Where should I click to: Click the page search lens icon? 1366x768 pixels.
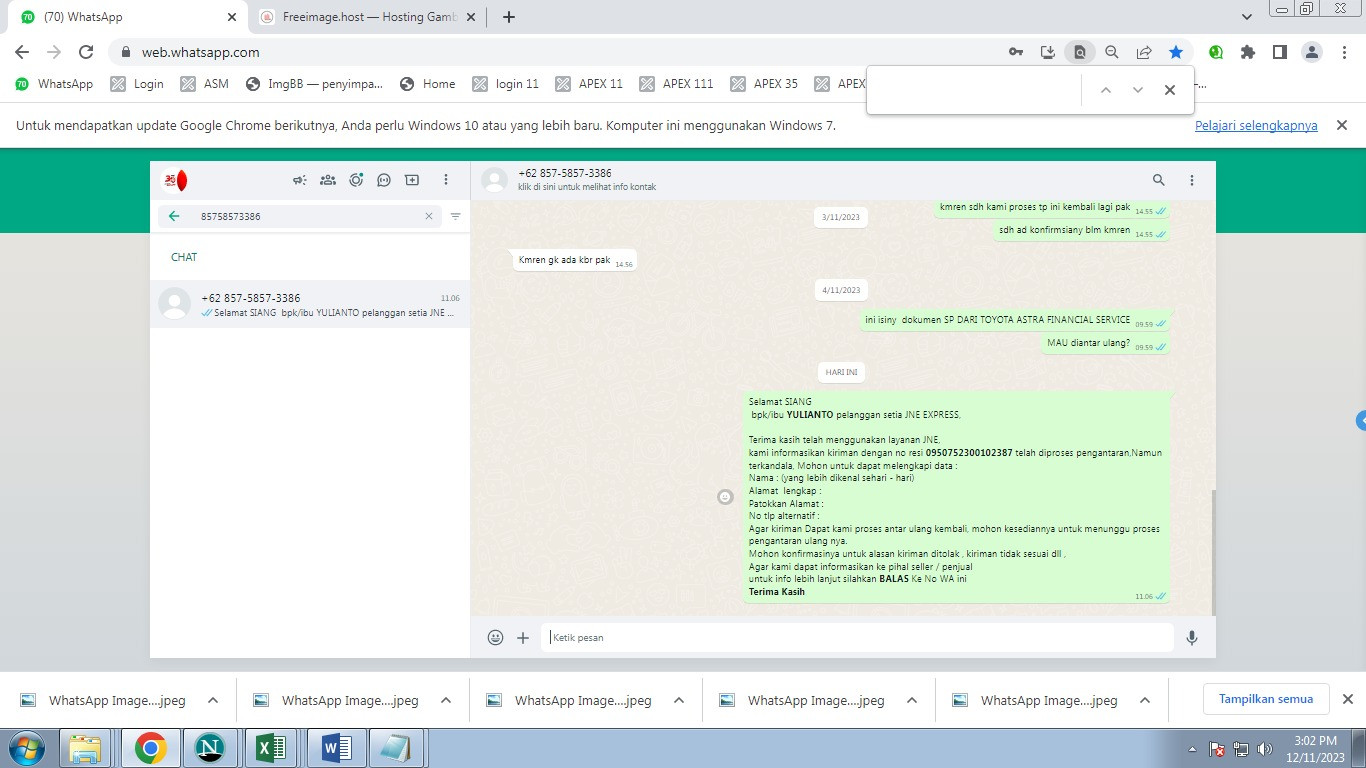1080,52
